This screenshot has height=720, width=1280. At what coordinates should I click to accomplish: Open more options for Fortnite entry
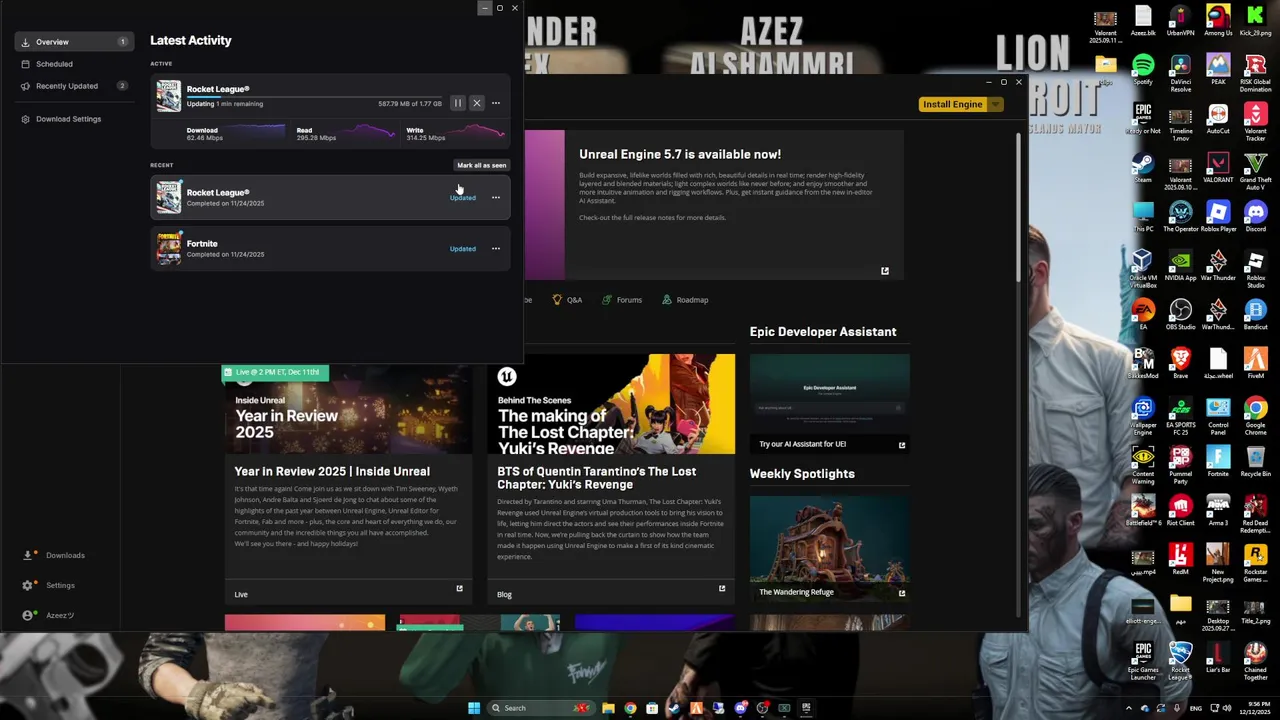(x=496, y=249)
